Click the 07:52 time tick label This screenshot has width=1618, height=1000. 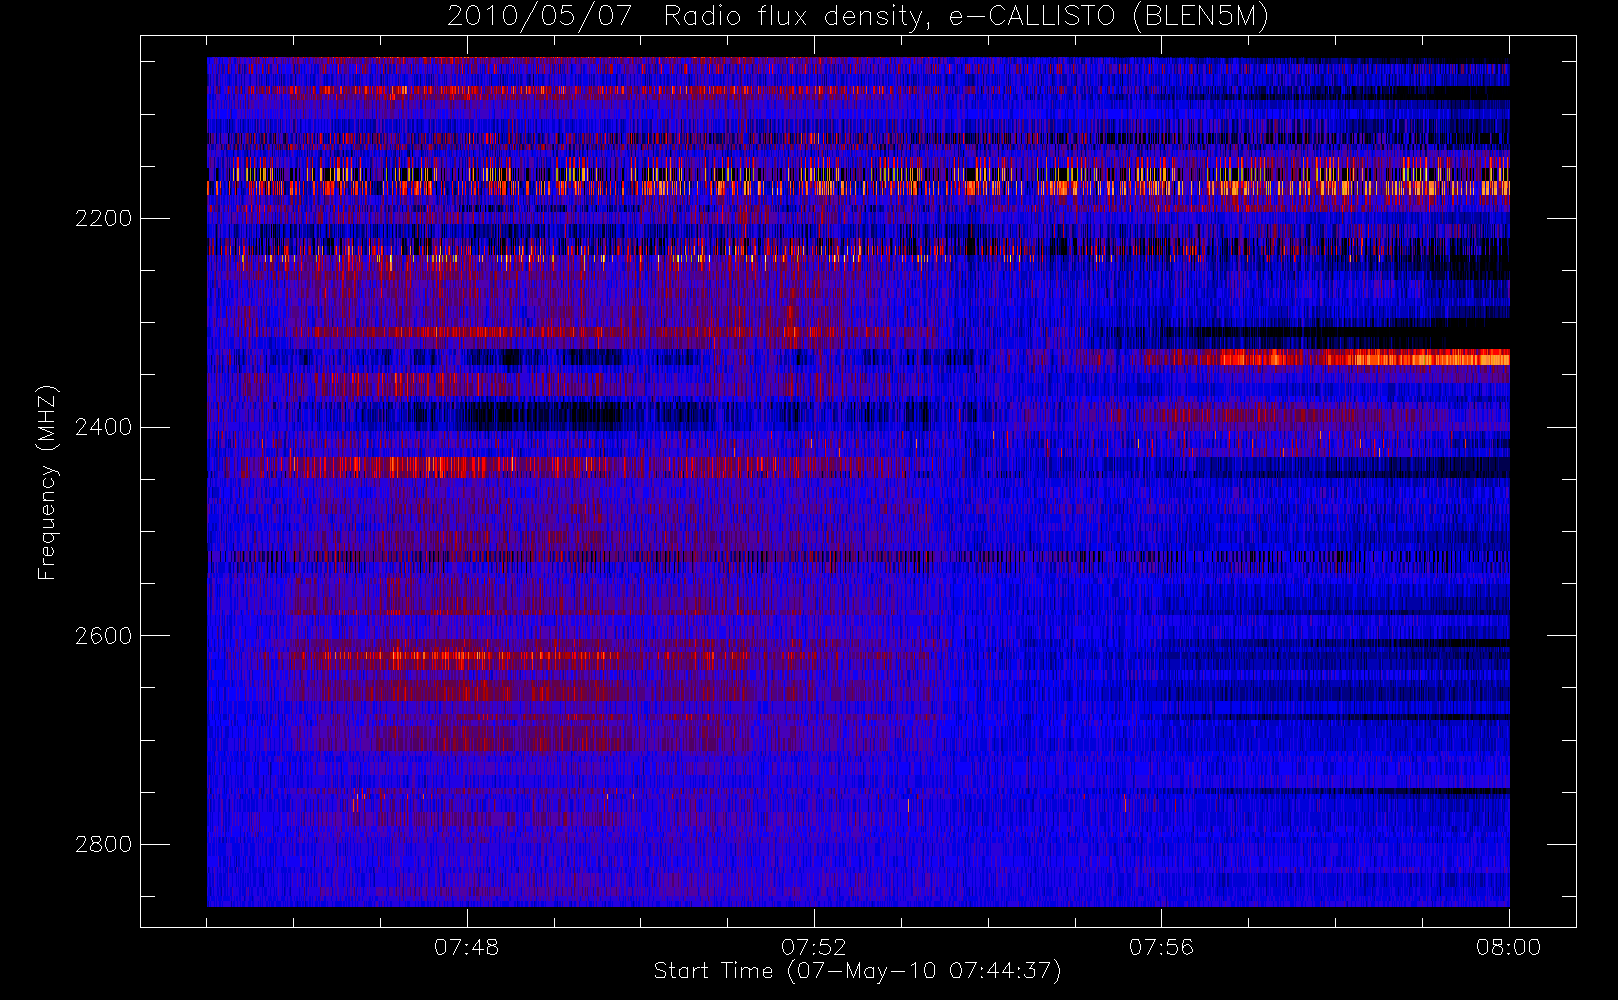pyautogui.click(x=814, y=947)
